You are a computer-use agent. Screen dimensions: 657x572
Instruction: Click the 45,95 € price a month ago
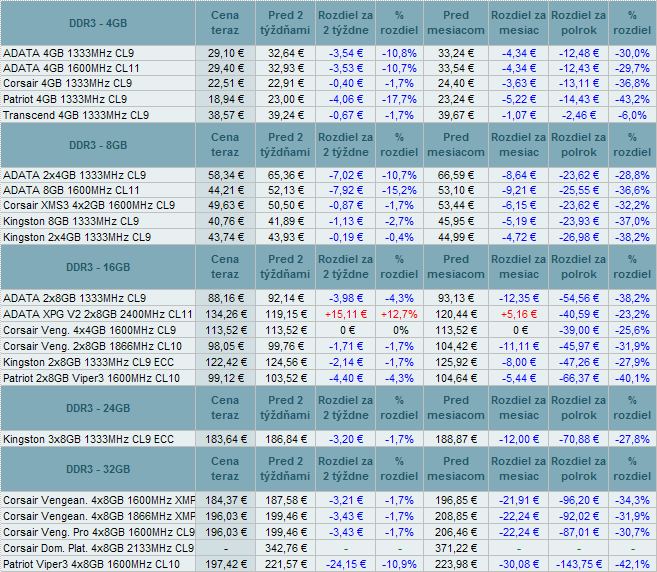456,221
